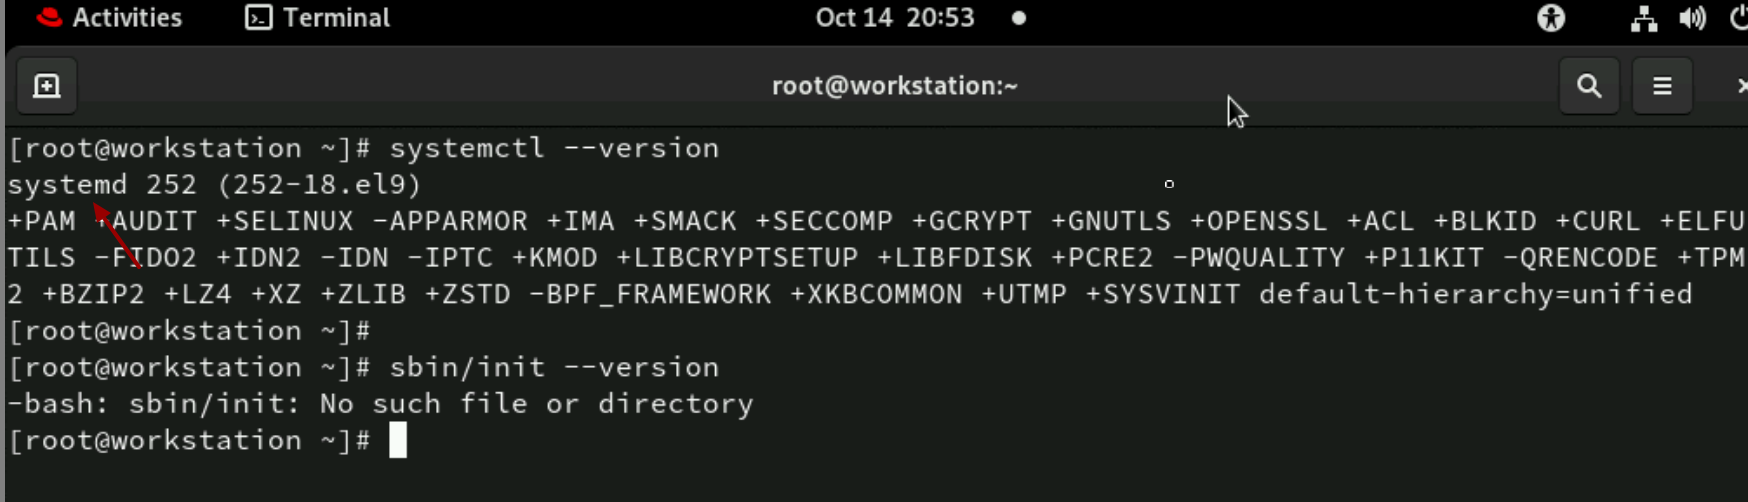The image size is (1748, 502).
Task: Click the volume speaker icon
Action: click(1692, 18)
